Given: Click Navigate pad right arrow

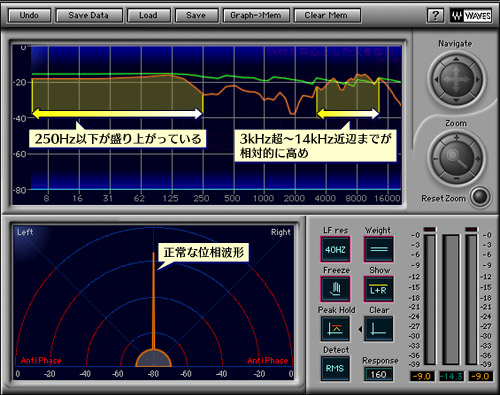Looking at the screenshot, I should pos(478,80).
